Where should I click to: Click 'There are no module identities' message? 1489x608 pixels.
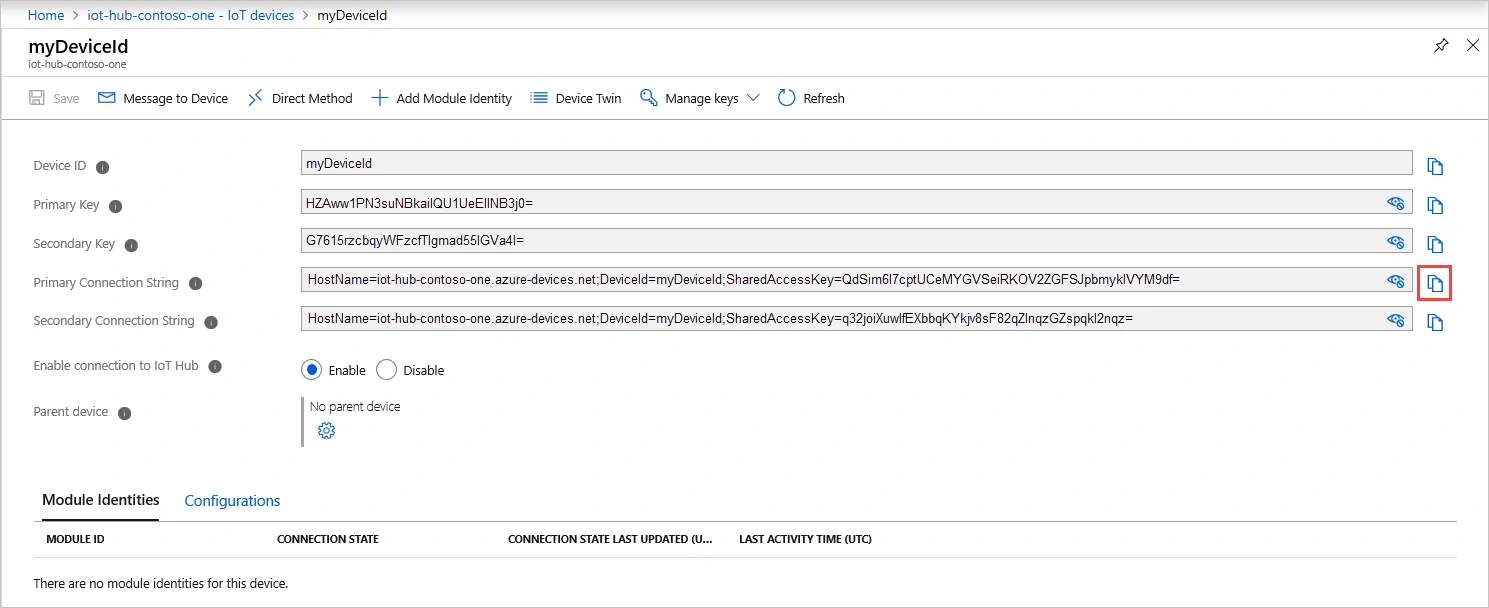click(161, 583)
